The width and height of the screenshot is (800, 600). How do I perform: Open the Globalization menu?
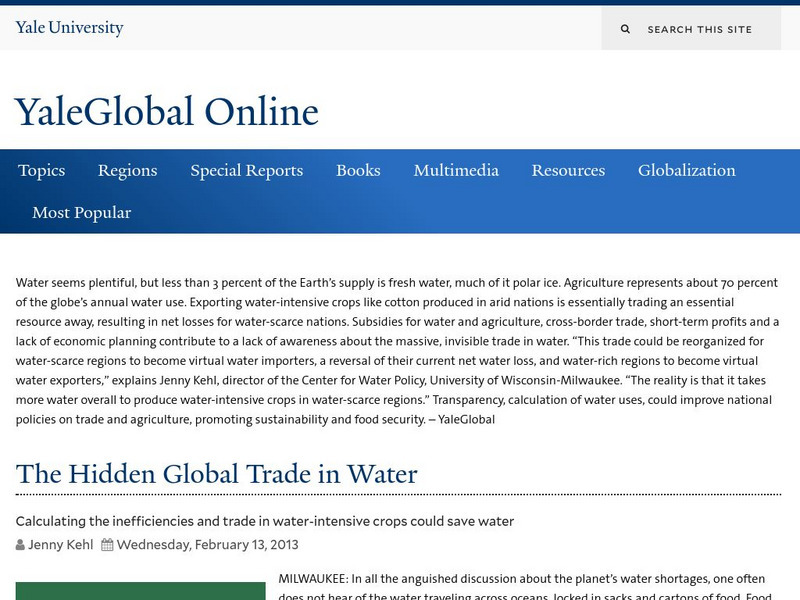[x=687, y=170]
